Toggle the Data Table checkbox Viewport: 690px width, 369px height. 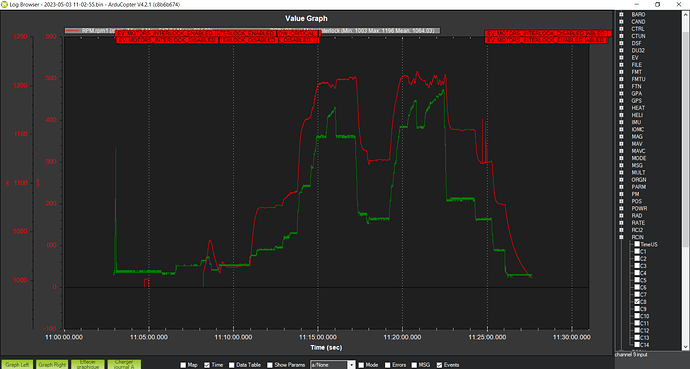coord(231,365)
